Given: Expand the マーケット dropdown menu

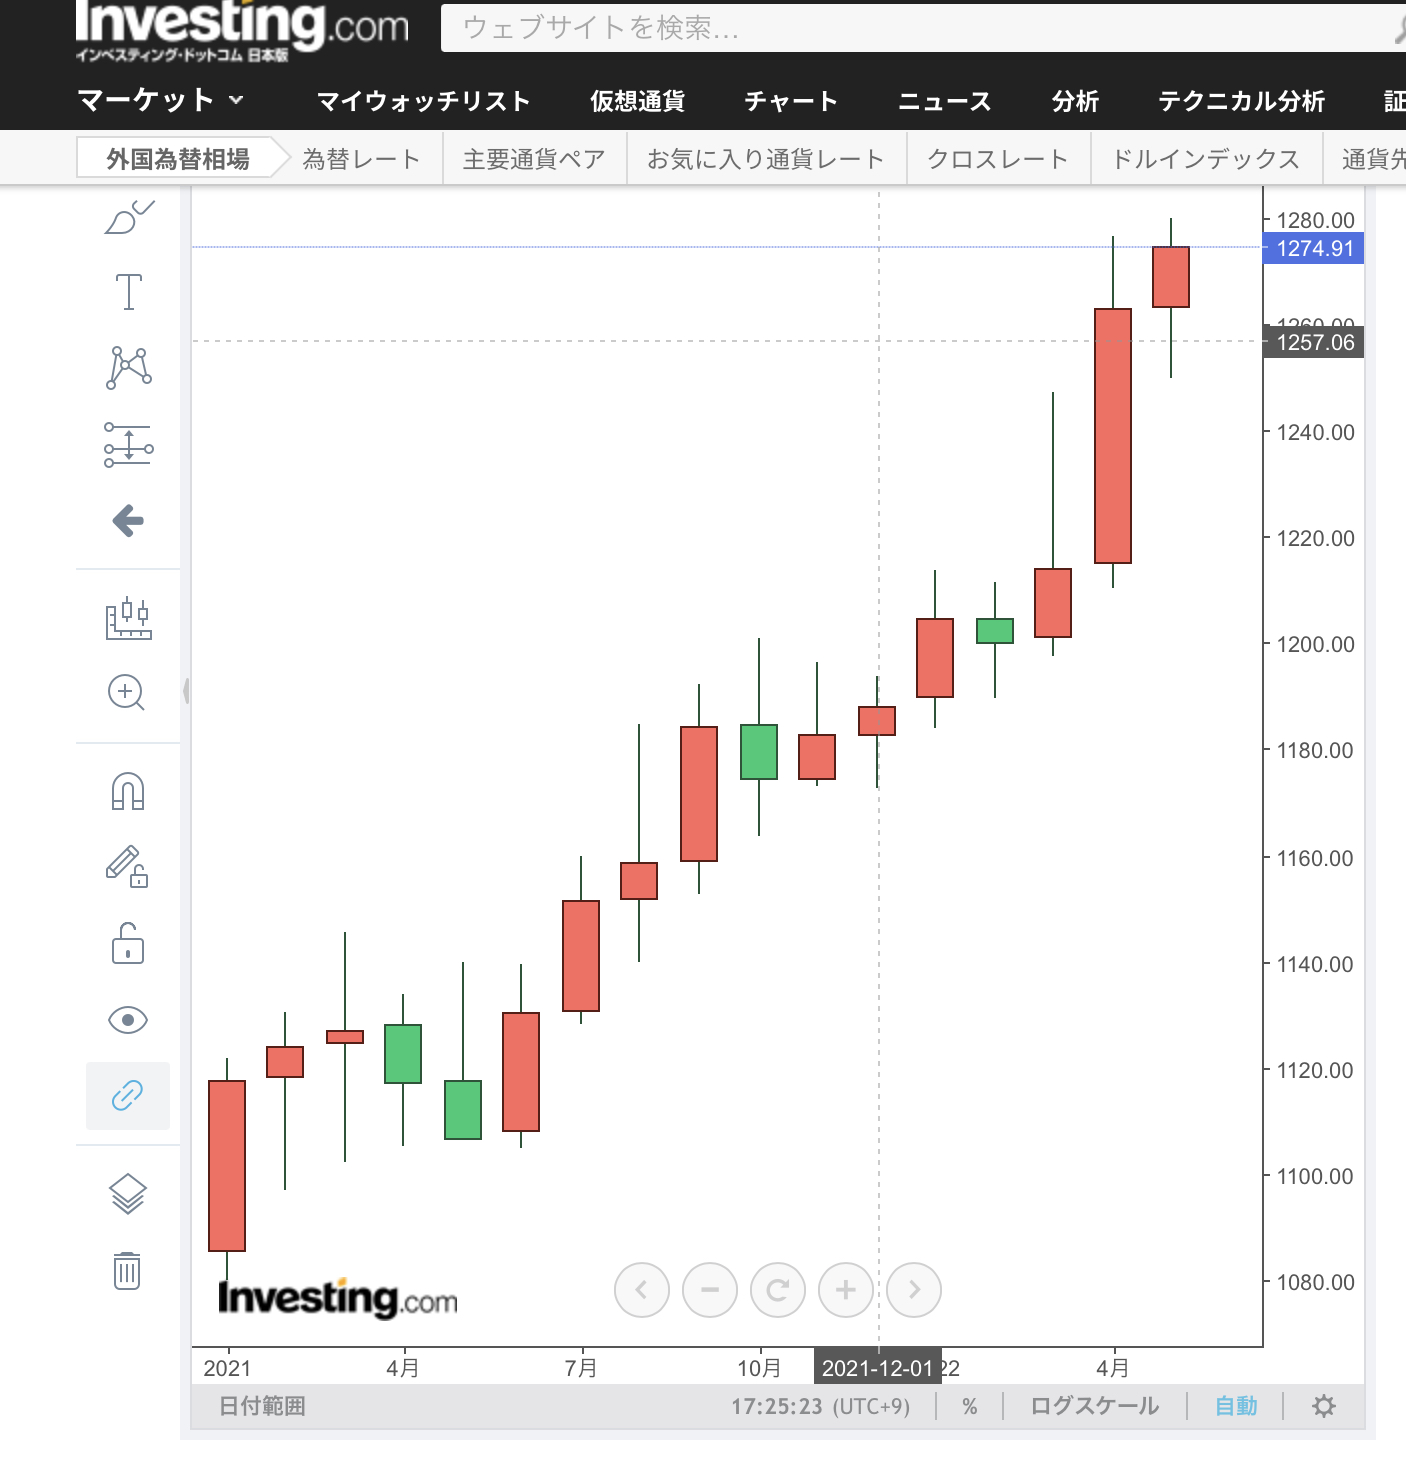Looking at the screenshot, I should coord(160,100).
